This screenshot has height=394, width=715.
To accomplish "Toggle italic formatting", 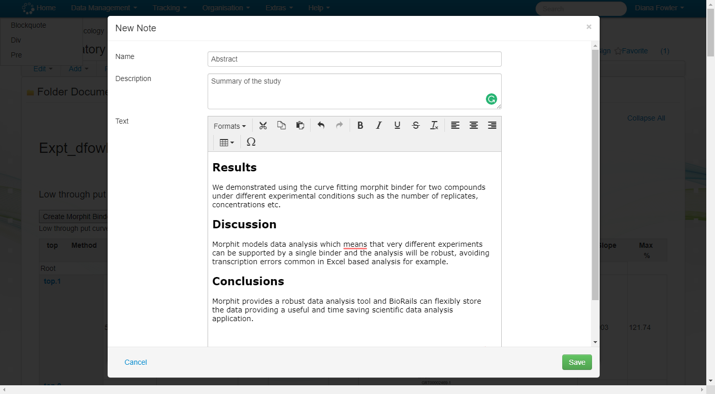I will pyautogui.click(x=378, y=125).
